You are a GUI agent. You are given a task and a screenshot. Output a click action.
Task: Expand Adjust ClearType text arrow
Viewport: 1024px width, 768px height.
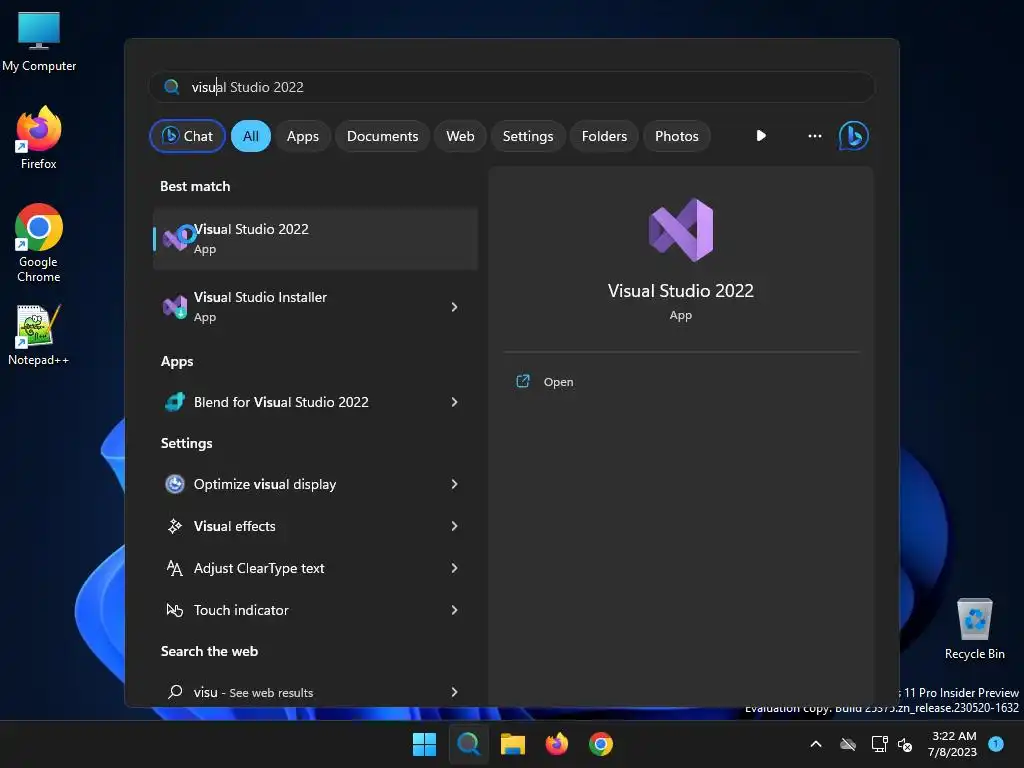click(455, 568)
